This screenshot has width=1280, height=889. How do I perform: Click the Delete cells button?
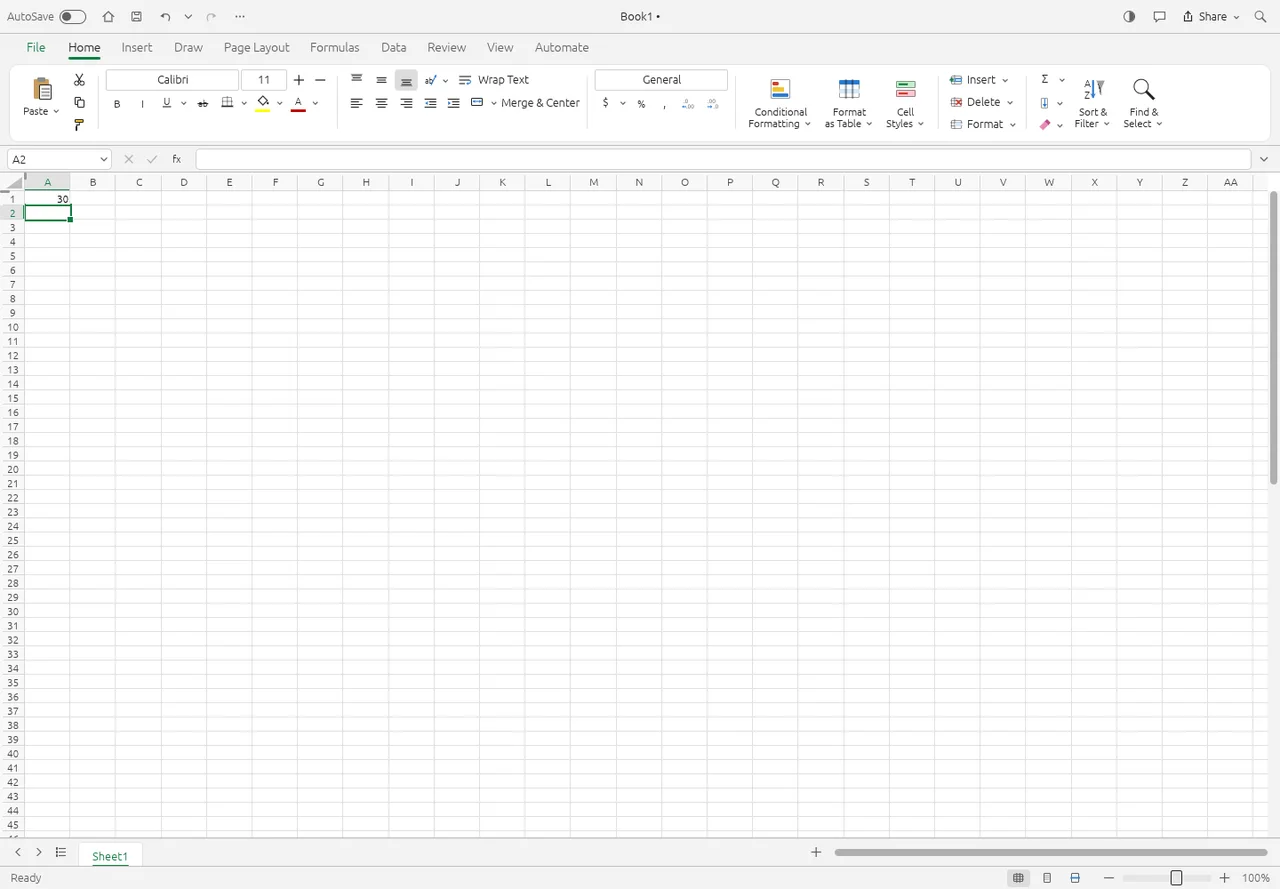[x=981, y=102]
